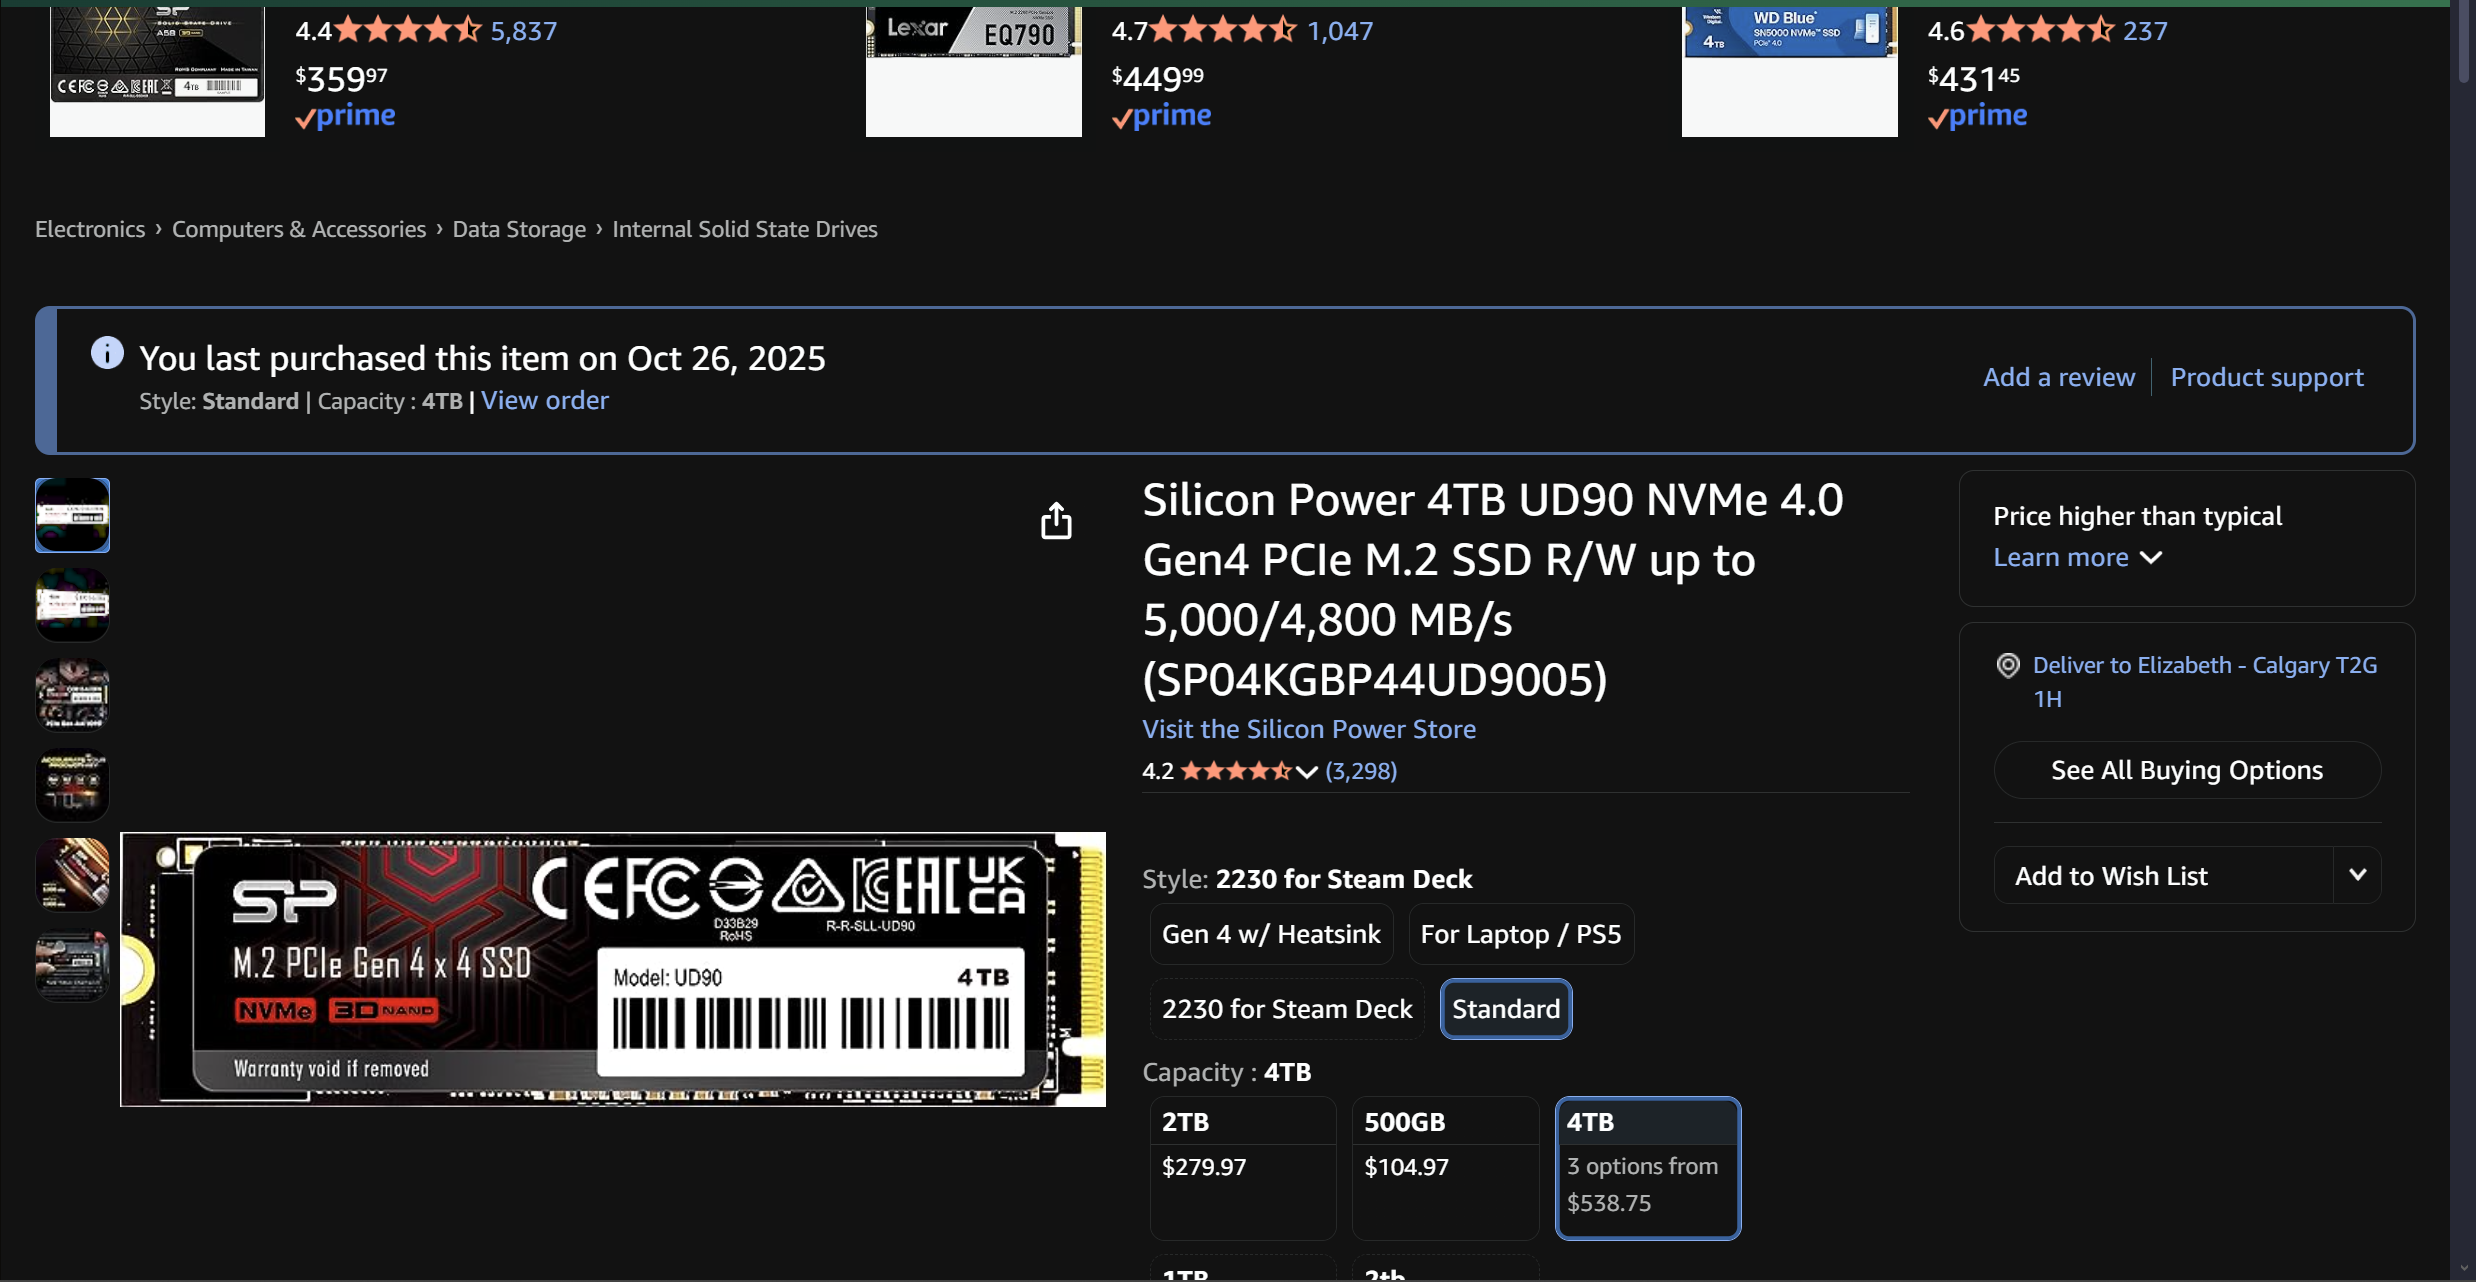This screenshot has width=2476, height=1282.
Task: Open the Lexar EQ790 product image
Action: pos(973,70)
